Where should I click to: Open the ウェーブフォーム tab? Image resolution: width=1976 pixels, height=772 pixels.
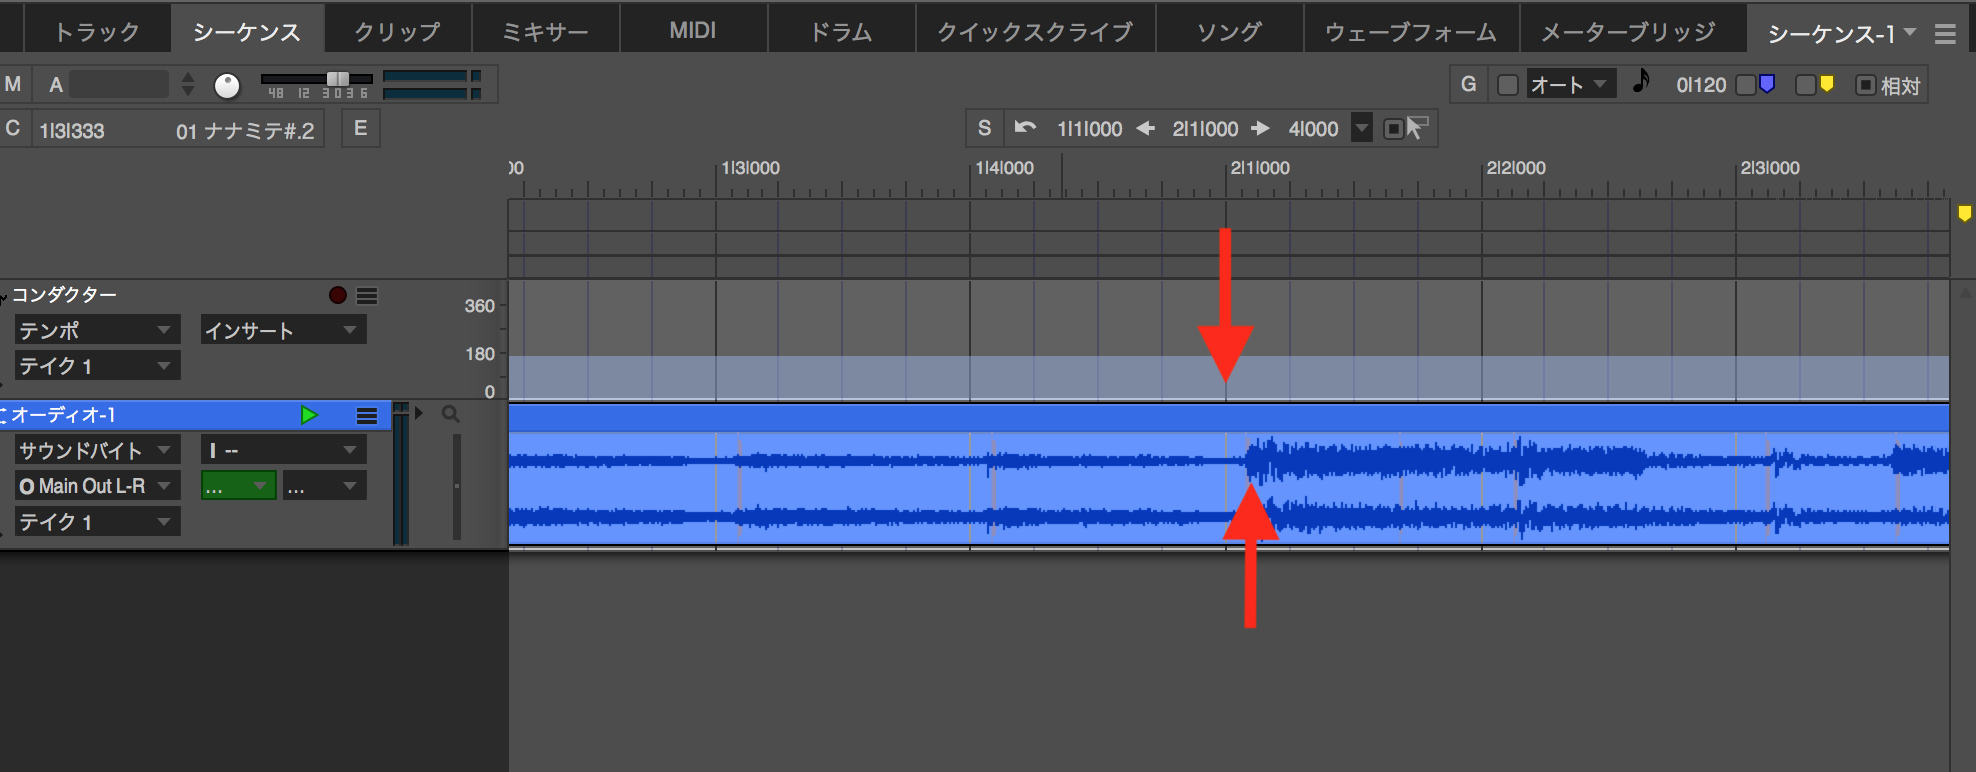coord(1410,32)
